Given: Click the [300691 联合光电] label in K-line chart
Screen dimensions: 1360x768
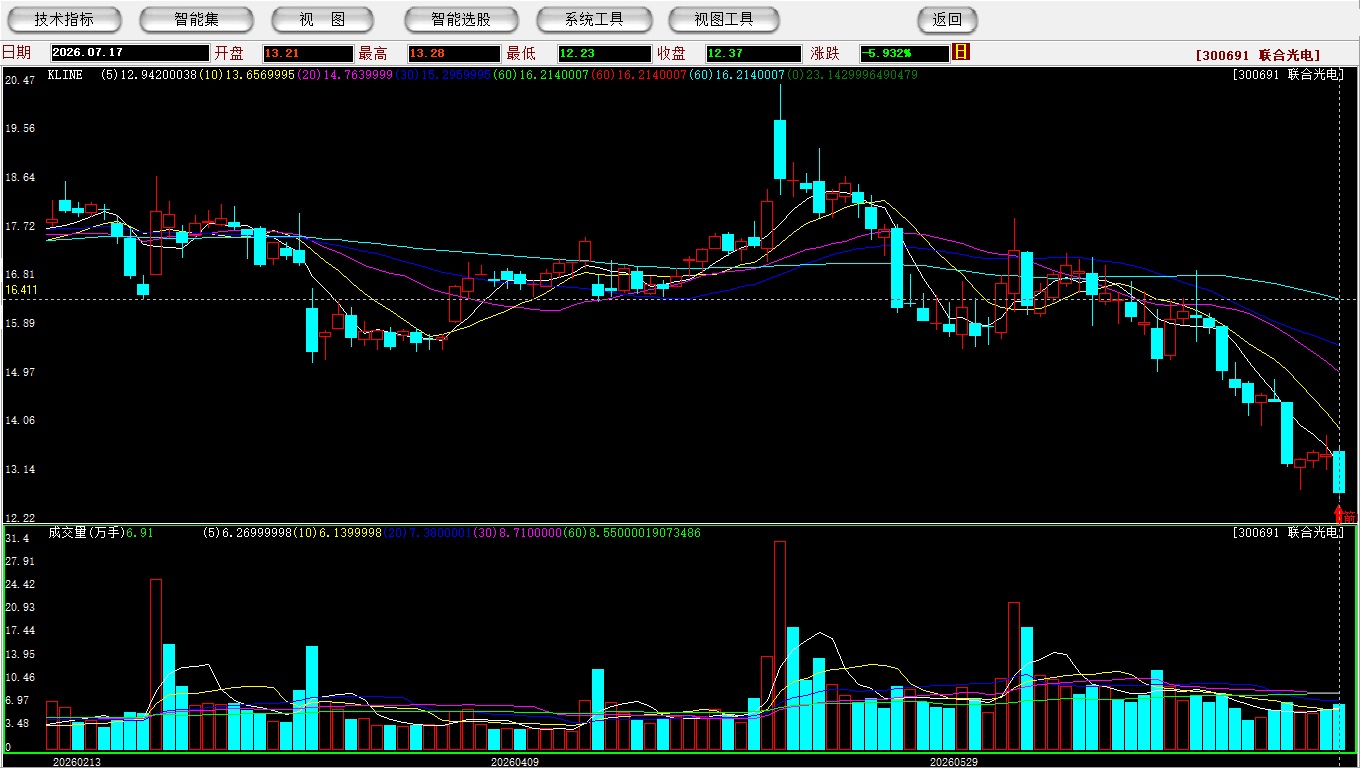Looking at the screenshot, I should [x=1286, y=75].
